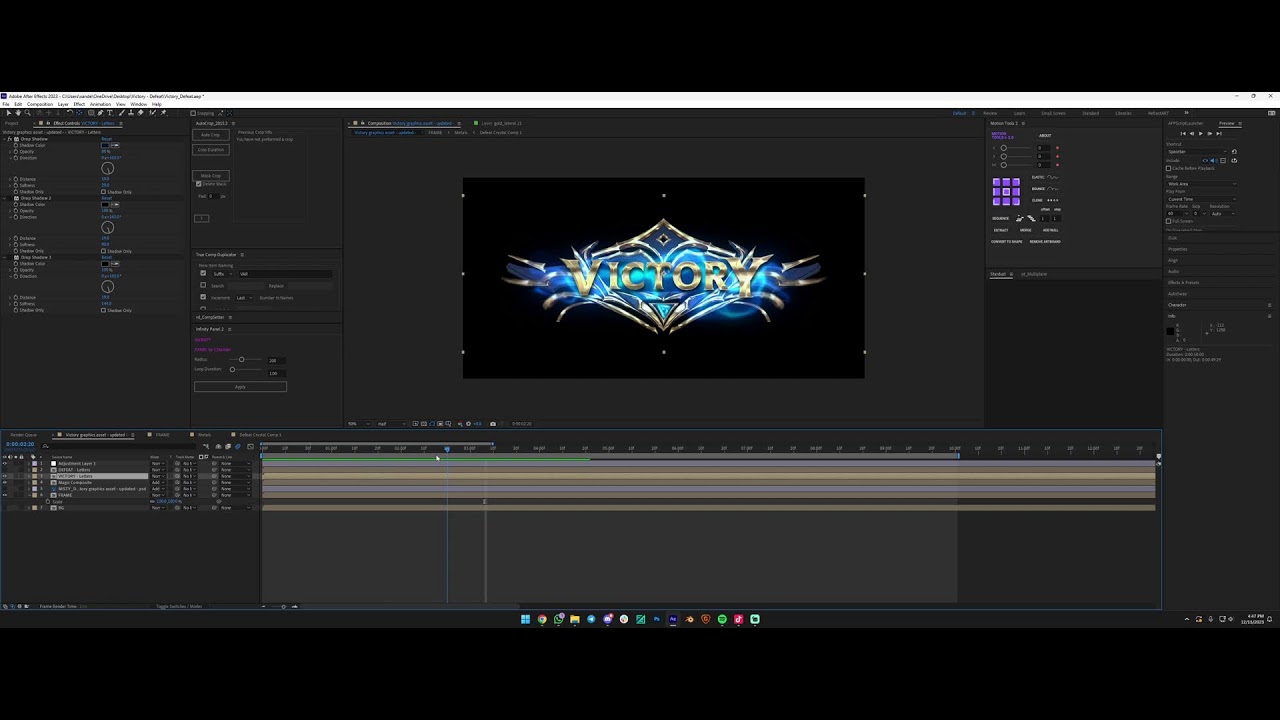Open the timeline Graph Editor

tap(250, 446)
